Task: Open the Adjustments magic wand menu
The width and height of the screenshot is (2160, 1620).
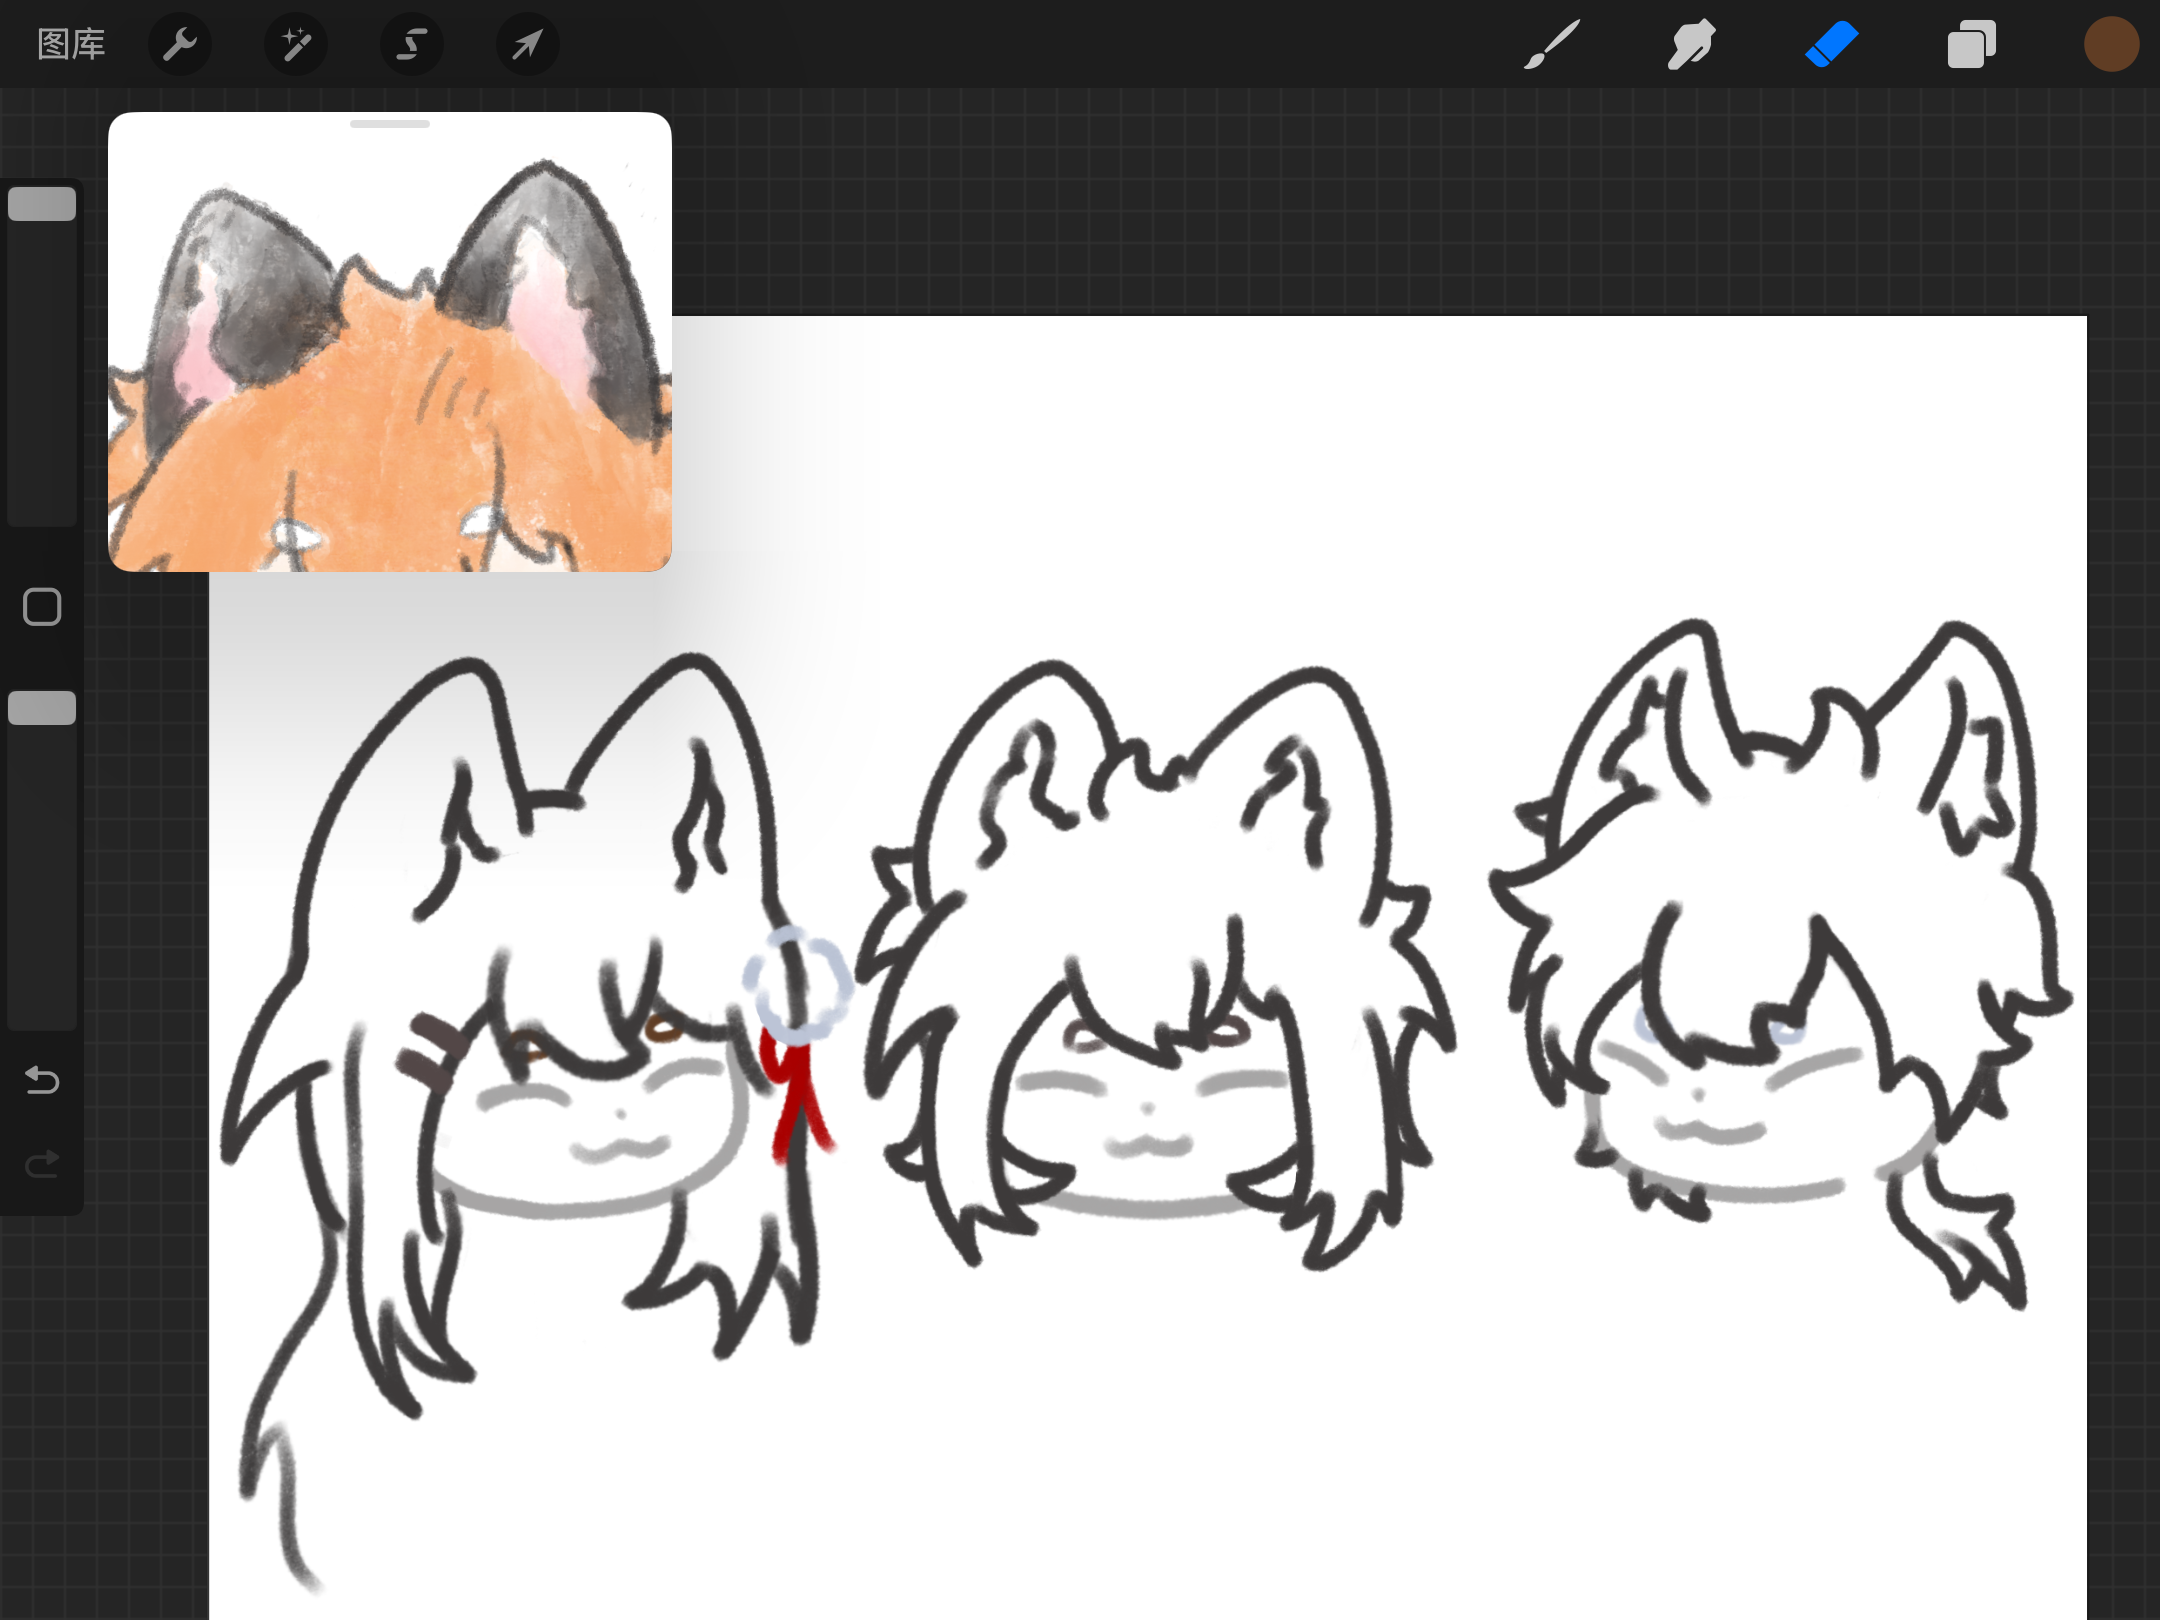Action: [296, 44]
